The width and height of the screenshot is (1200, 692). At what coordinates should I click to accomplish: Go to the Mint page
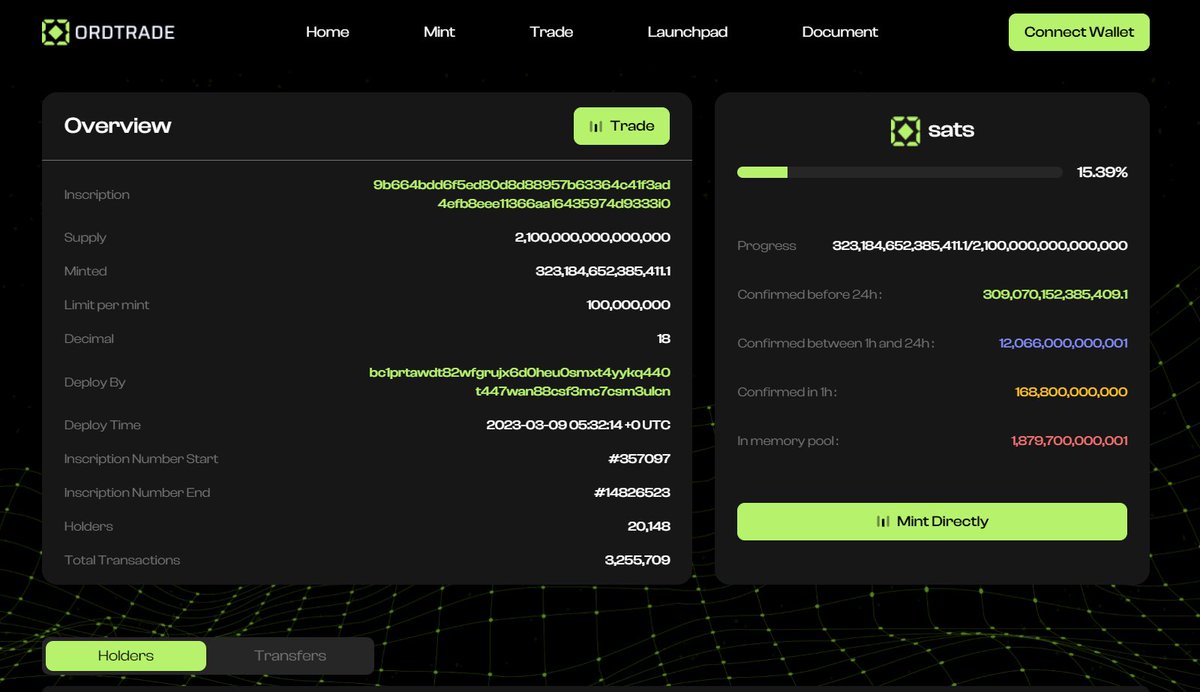click(x=439, y=32)
